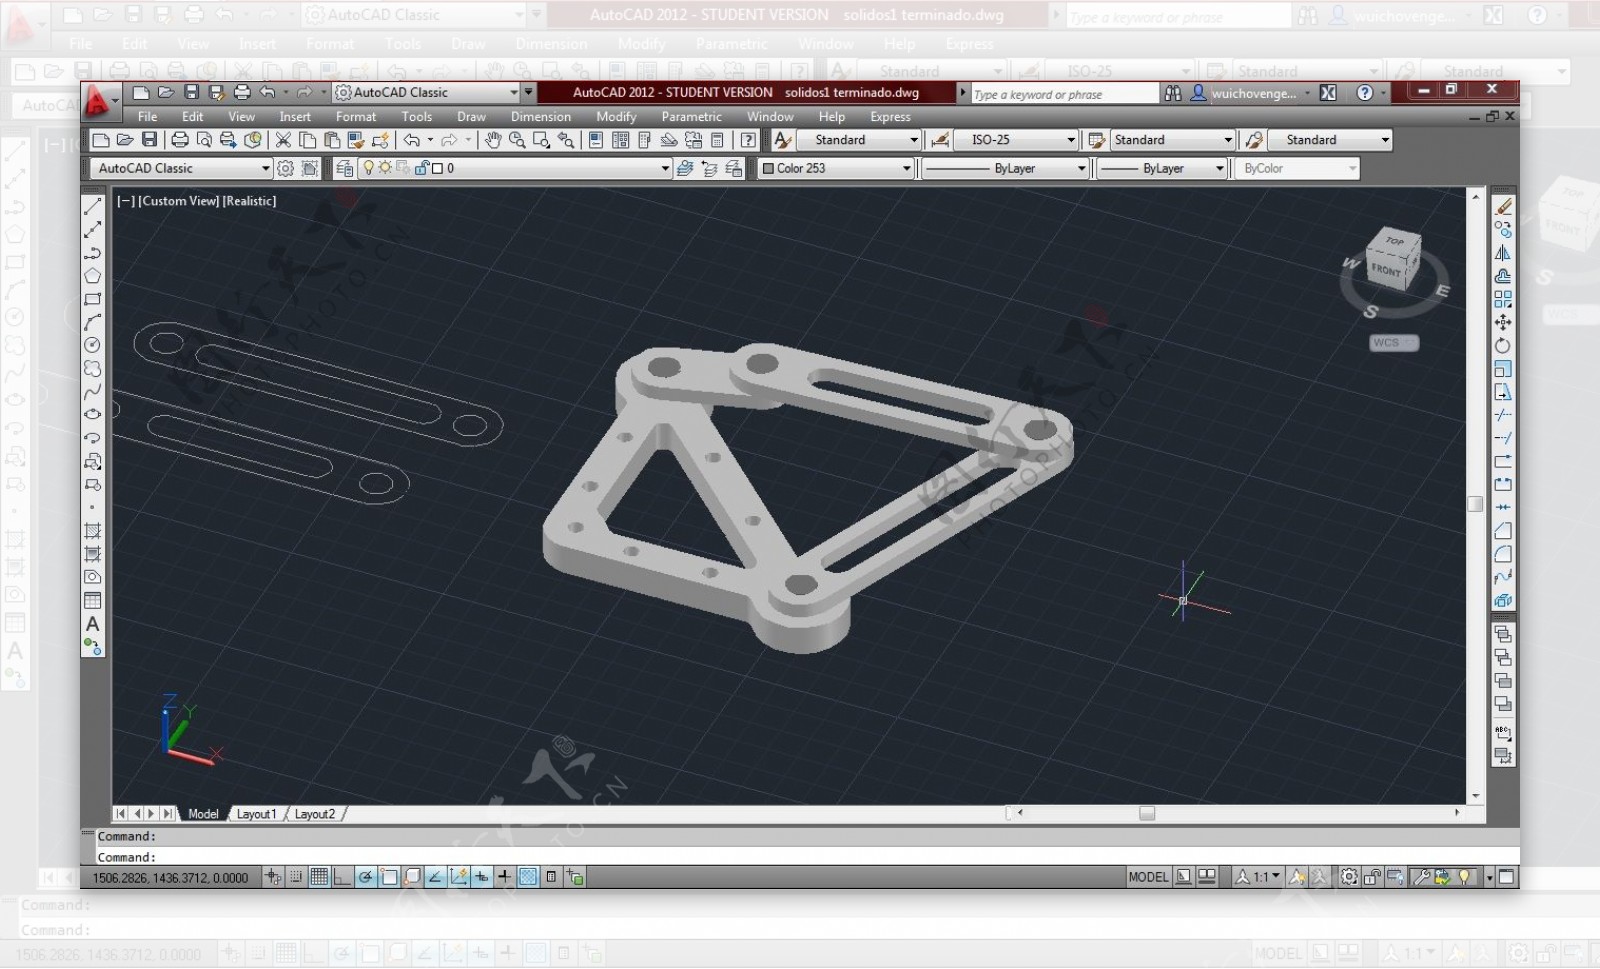Click the Plot printer icon in Standard toolbar
Viewport: 1600px width, 969px height.
[180, 140]
